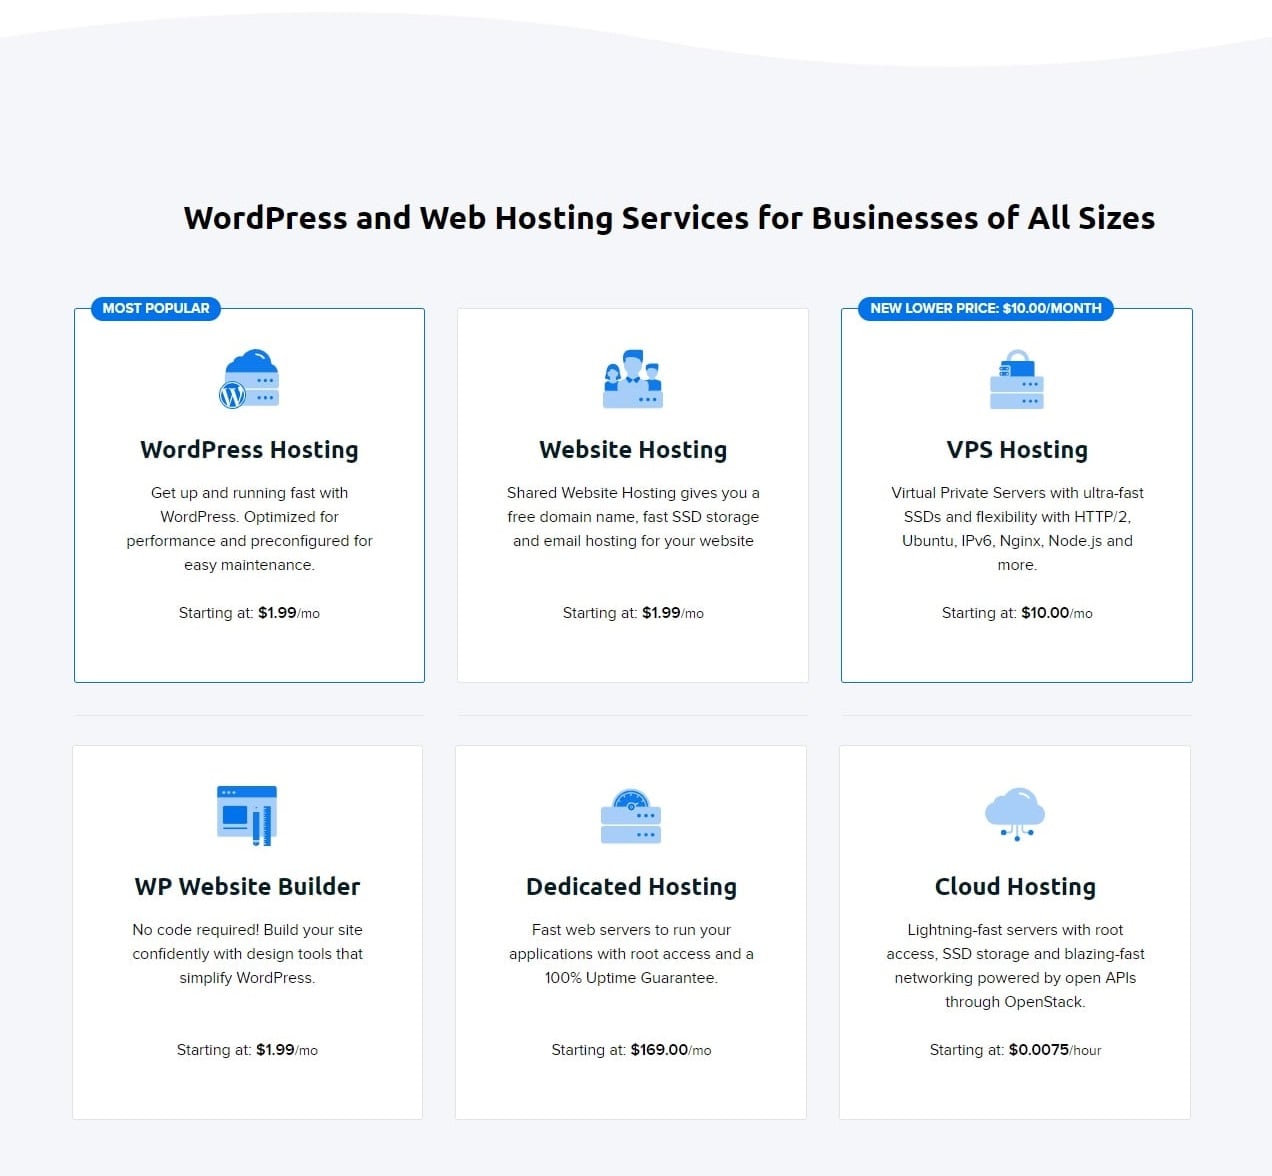Image resolution: width=1272 pixels, height=1176 pixels.
Task: Select the WP Website Builder card
Action: [x=247, y=931]
